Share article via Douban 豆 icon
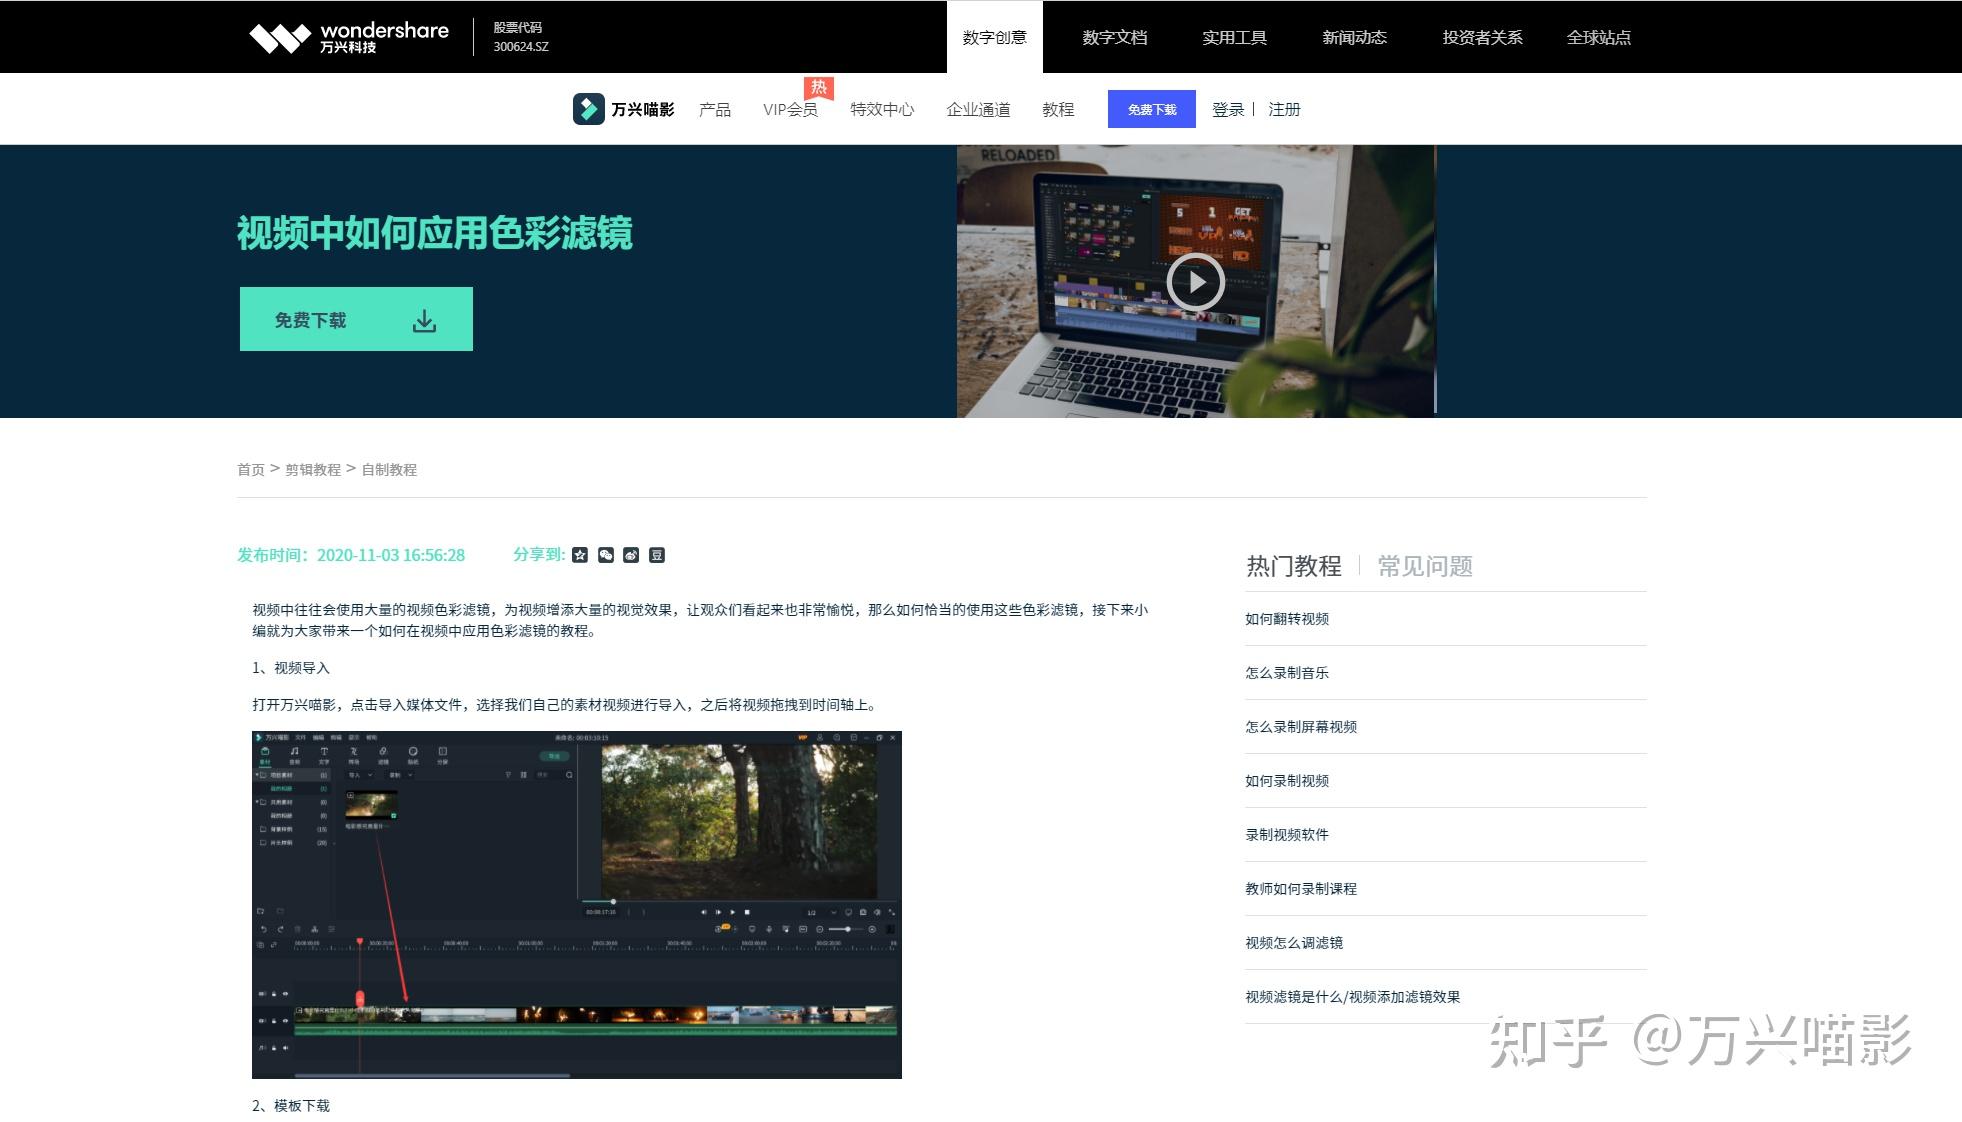The width and height of the screenshot is (1962, 1122). pos(657,555)
